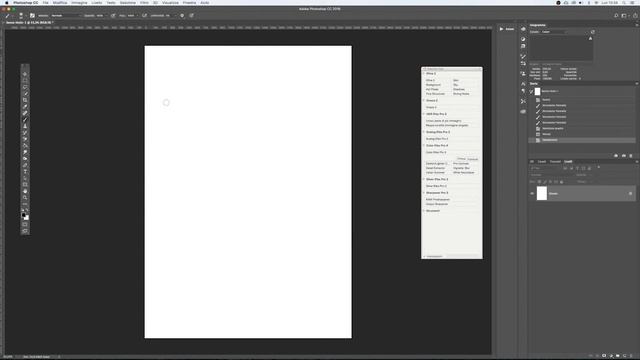Toggle history brush source beside Senza titolo-1 snapshot
The width and height of the screenshot is (640, 360).
531,91
